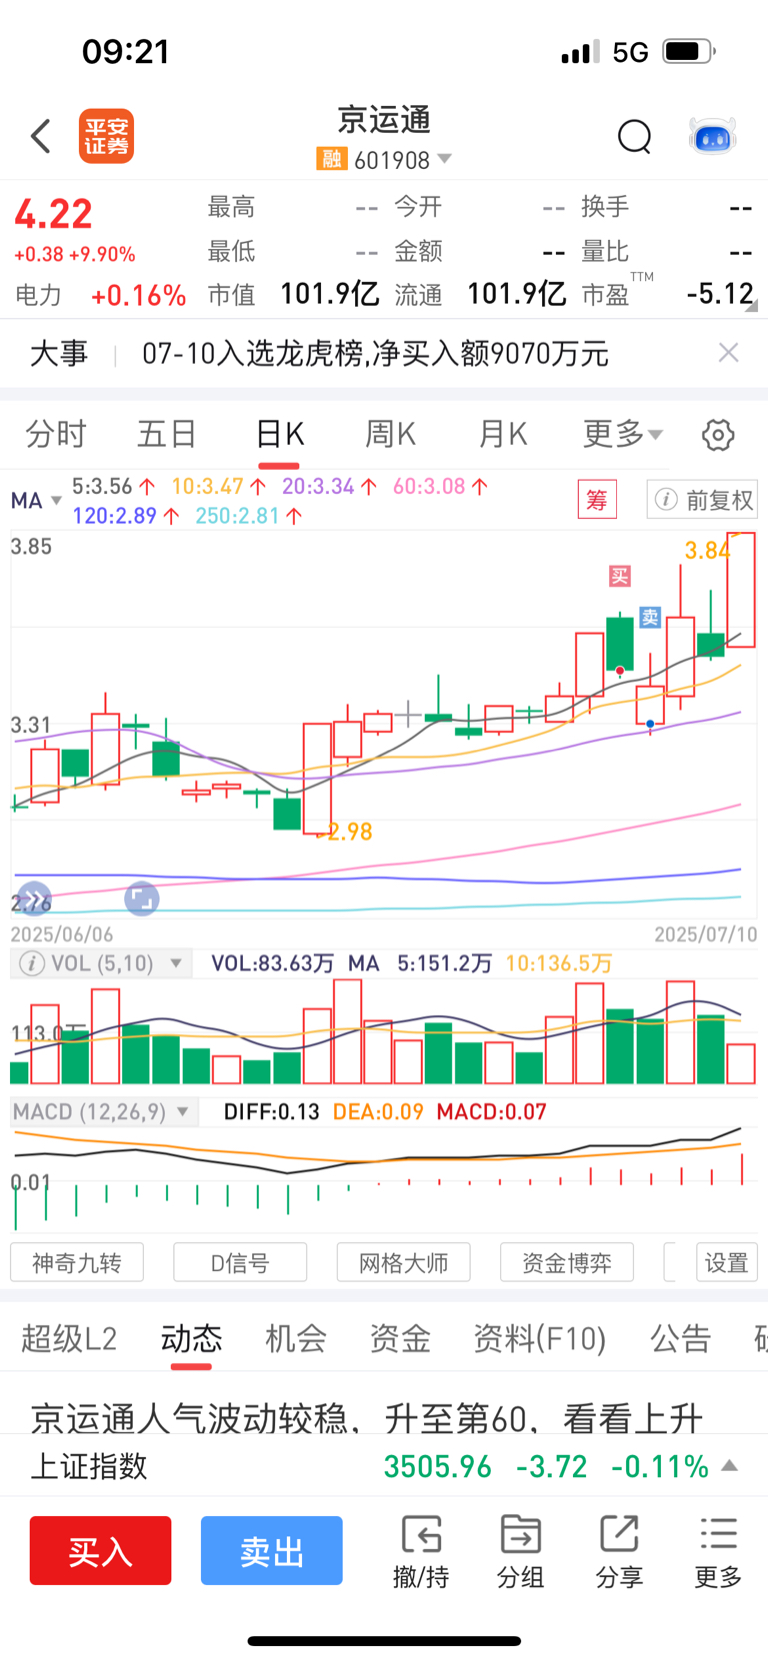This screenshot has width=768, height=1663.
Task: Tap the 卖 sell marker on chart
Action: coord(650,617)
